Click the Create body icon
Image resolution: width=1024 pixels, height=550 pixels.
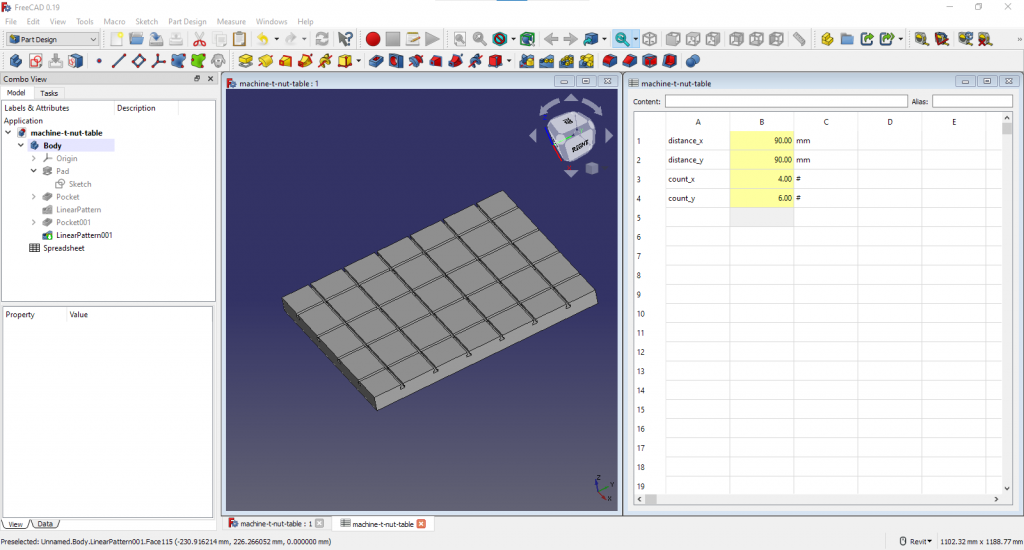pyautogui.click(x=16, y=61)
